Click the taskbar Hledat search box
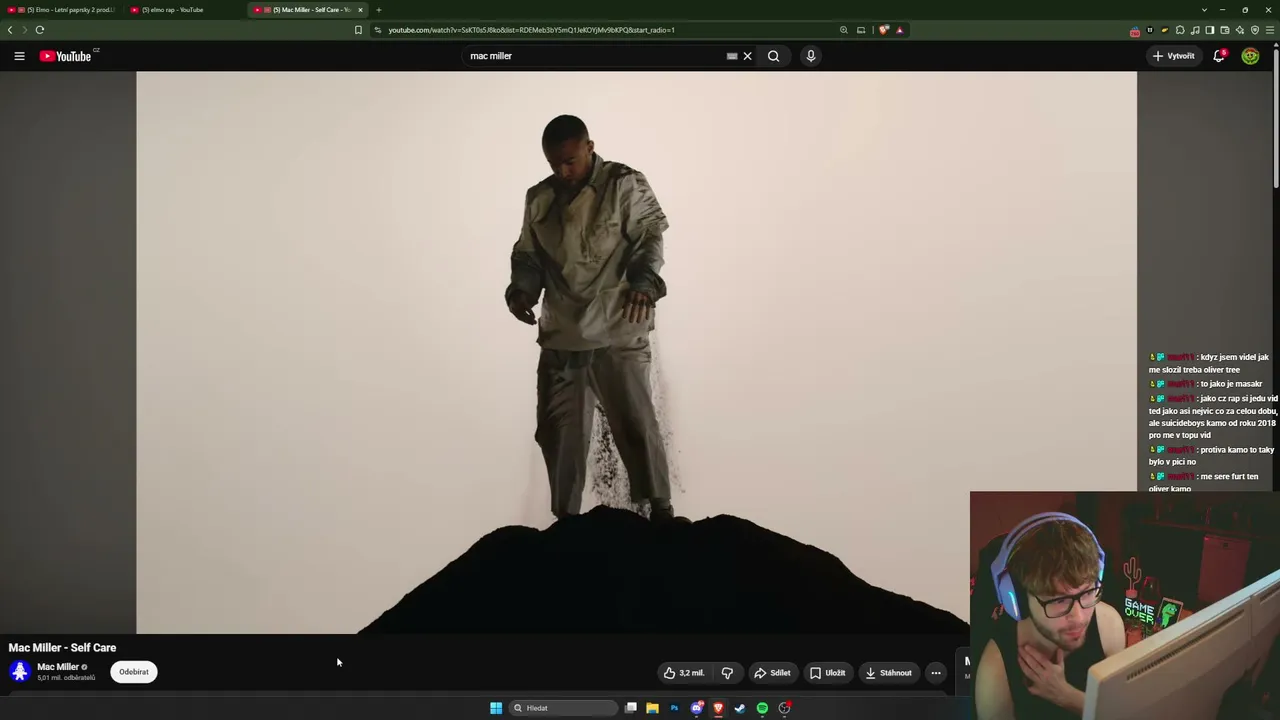Image resolution: width=1280 pixels, height=720 pixels. coord(563,708)
